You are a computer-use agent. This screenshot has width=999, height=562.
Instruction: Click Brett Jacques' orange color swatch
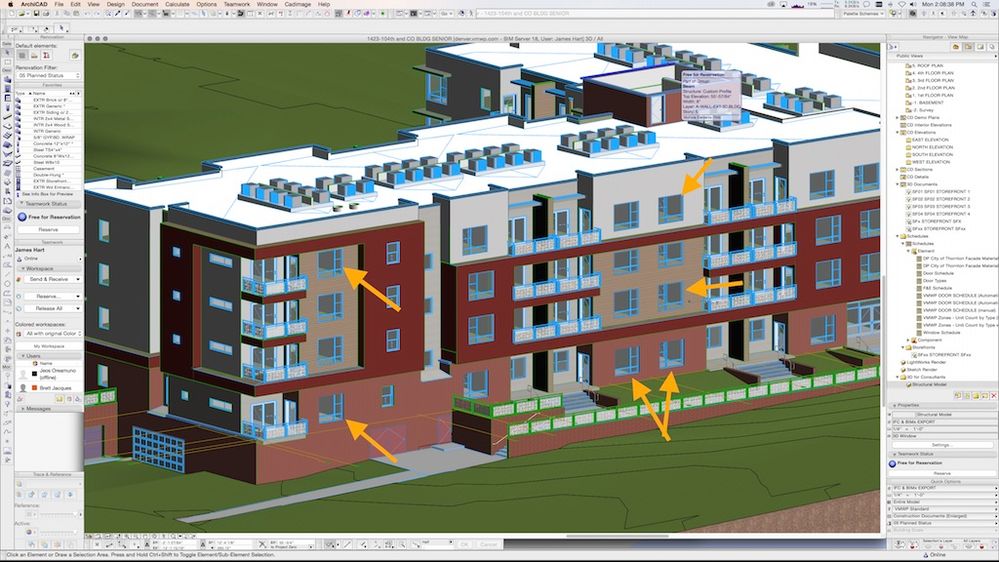34,387
